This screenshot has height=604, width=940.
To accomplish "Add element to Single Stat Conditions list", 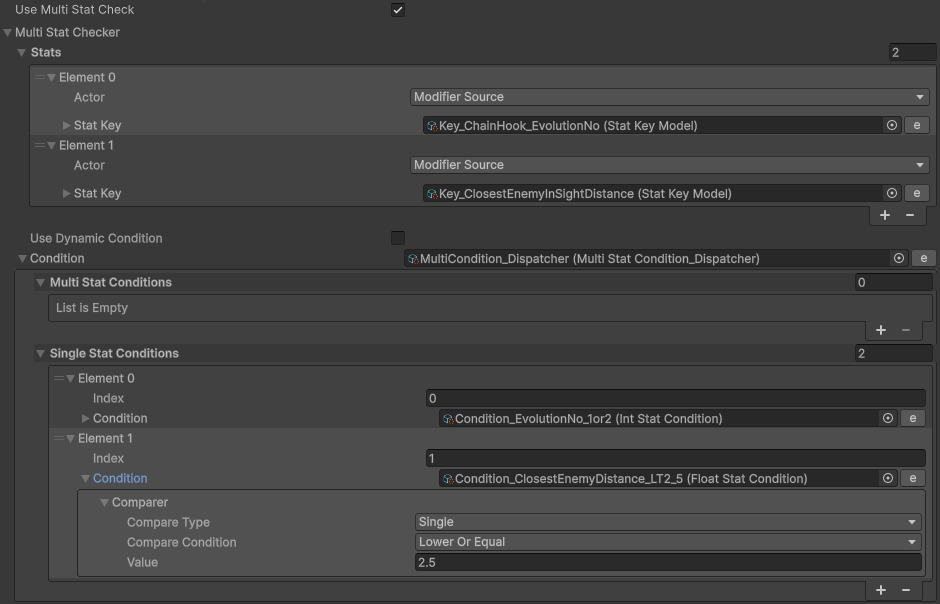I will [881, 590].
